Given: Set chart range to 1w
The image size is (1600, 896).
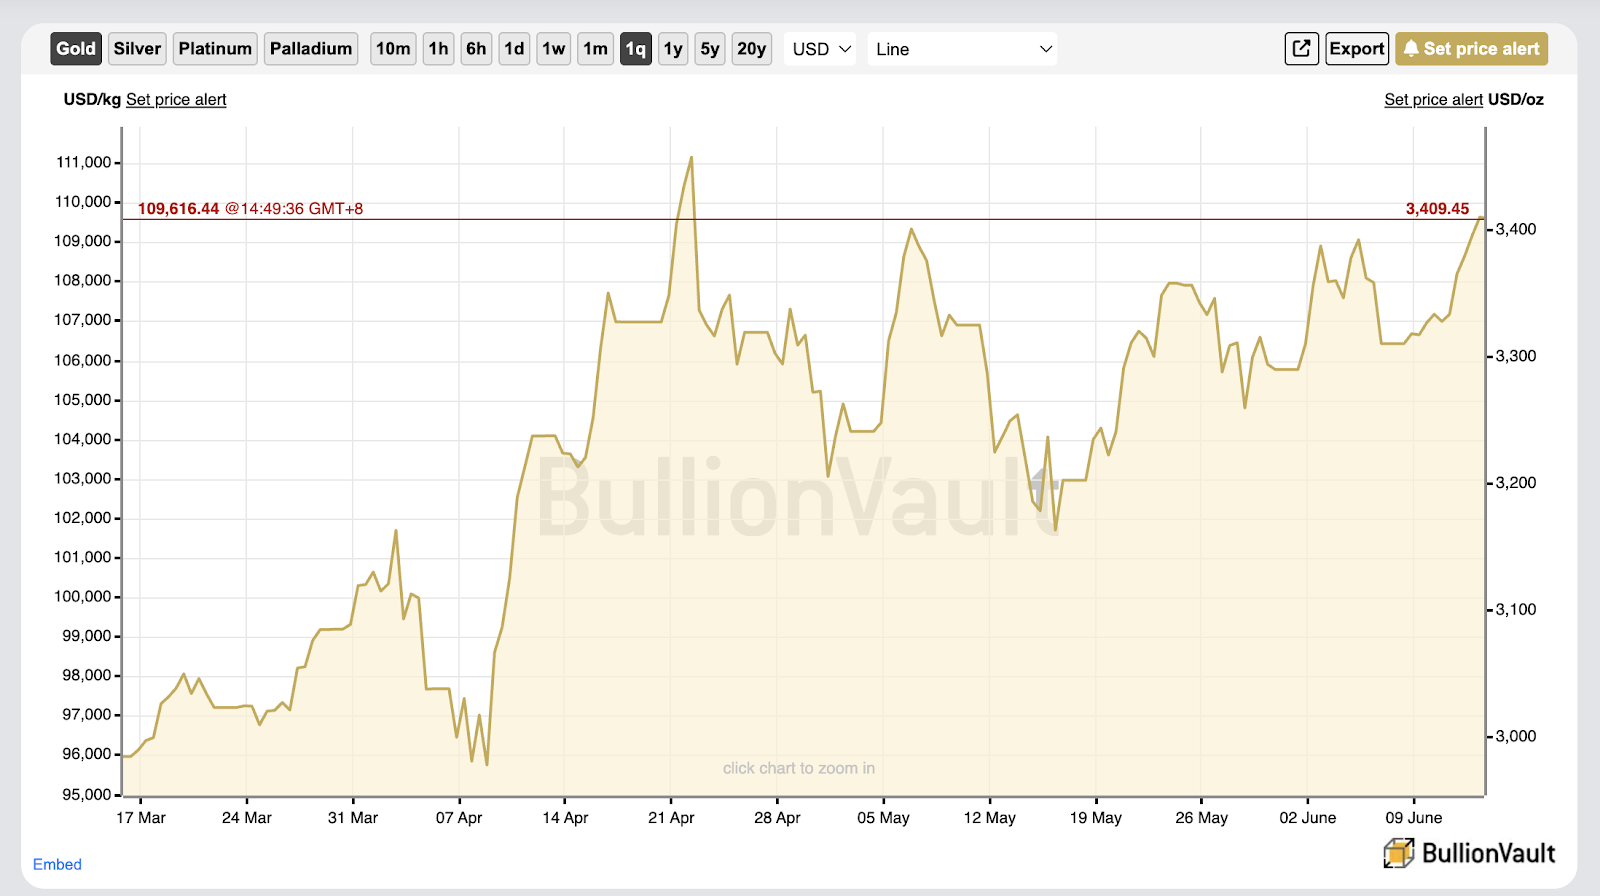Looking at the screenshot, I should [x=554, y=48].
